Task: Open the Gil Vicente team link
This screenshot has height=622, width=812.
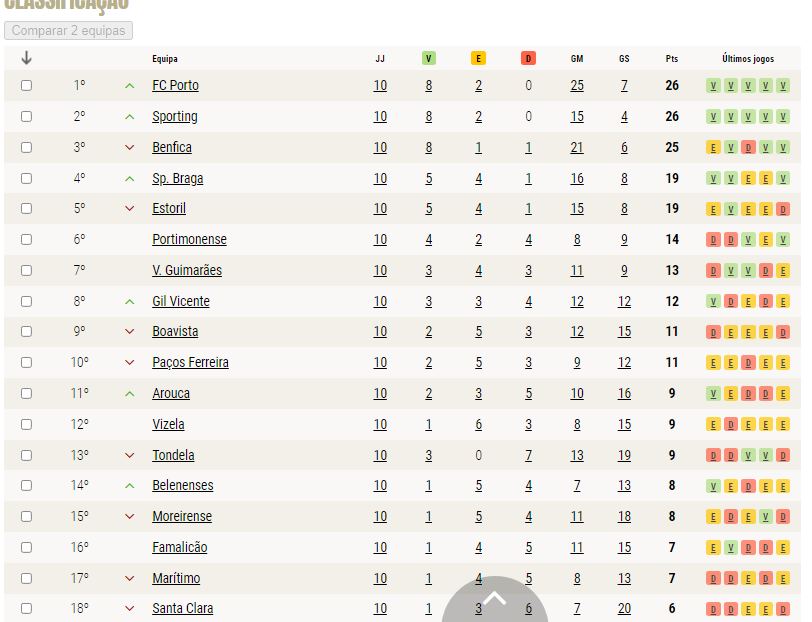Action: pos(181,301)
